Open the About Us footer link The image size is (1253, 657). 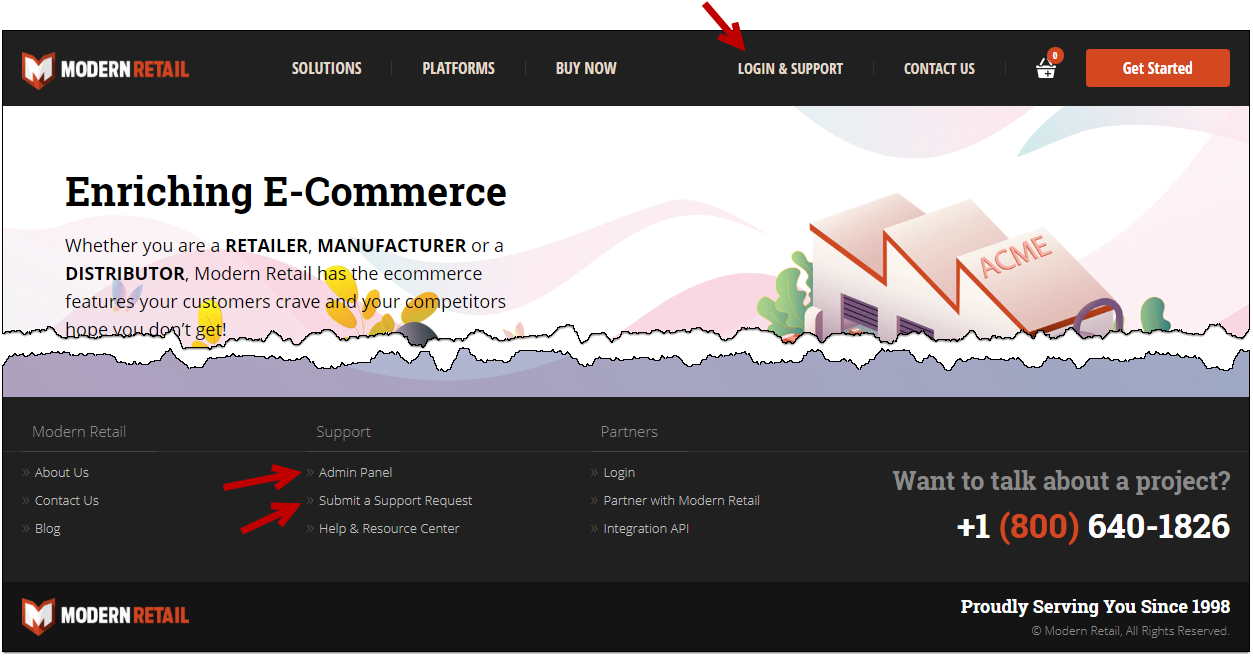[x=62, y=472]
